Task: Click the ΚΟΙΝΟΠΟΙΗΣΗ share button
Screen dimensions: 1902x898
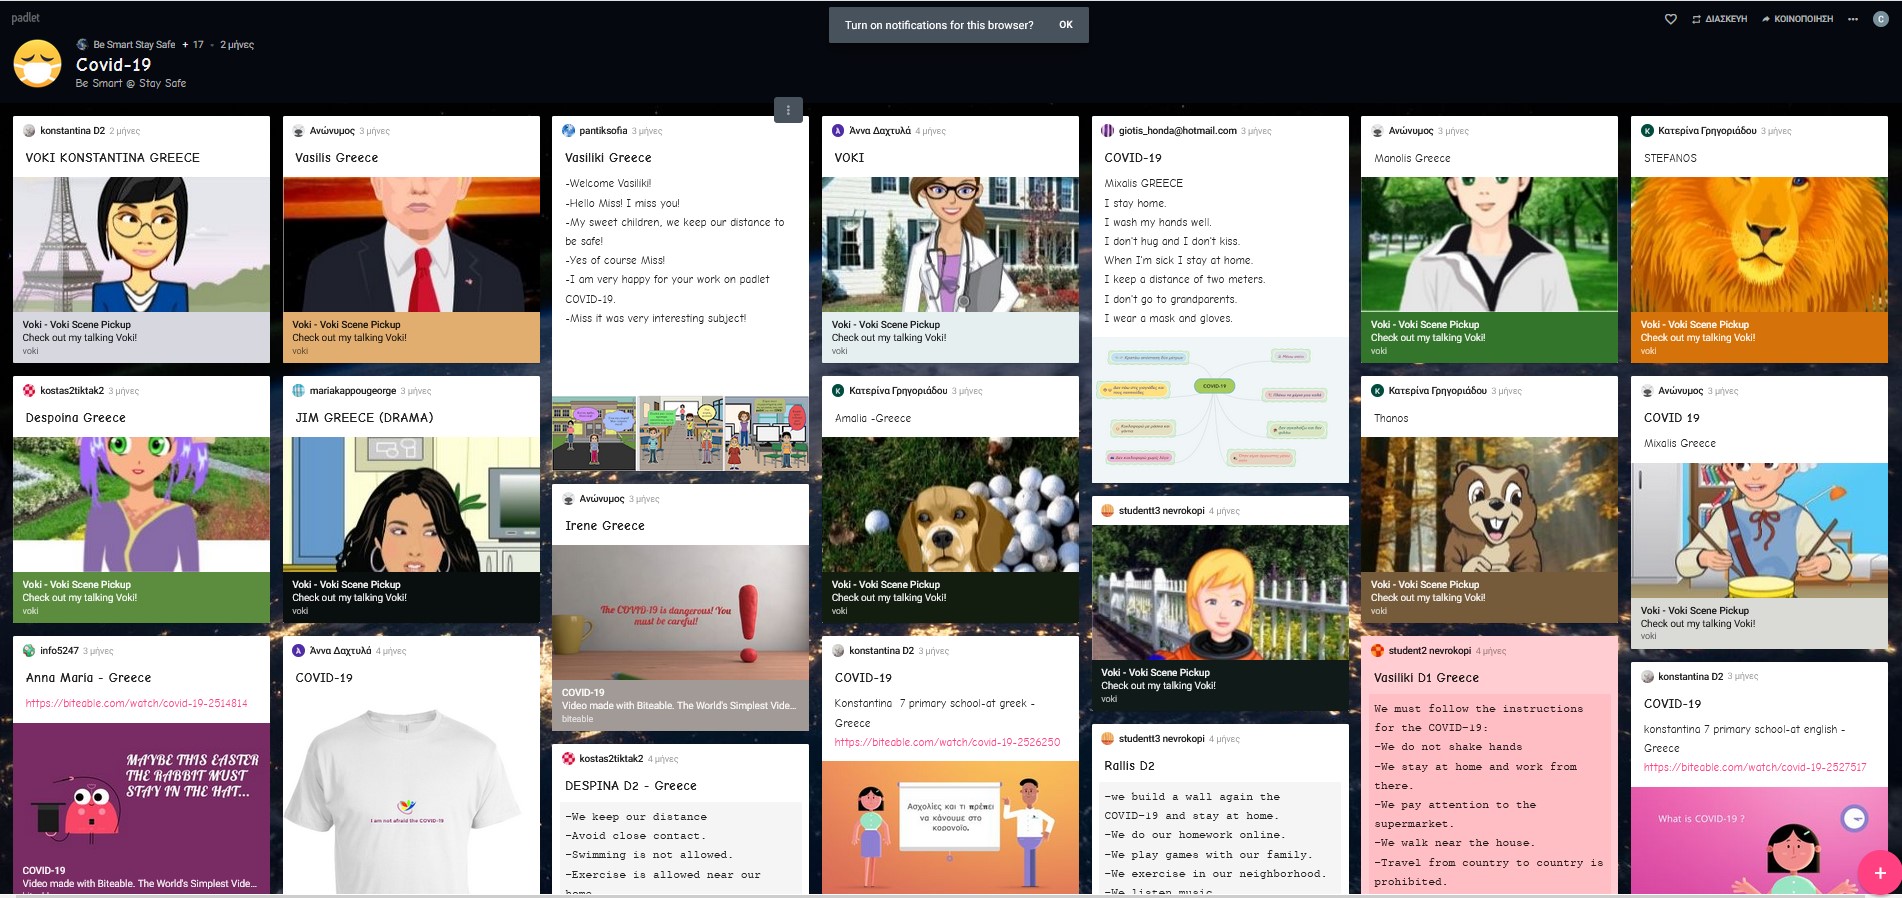Action: pos(1797,19)
